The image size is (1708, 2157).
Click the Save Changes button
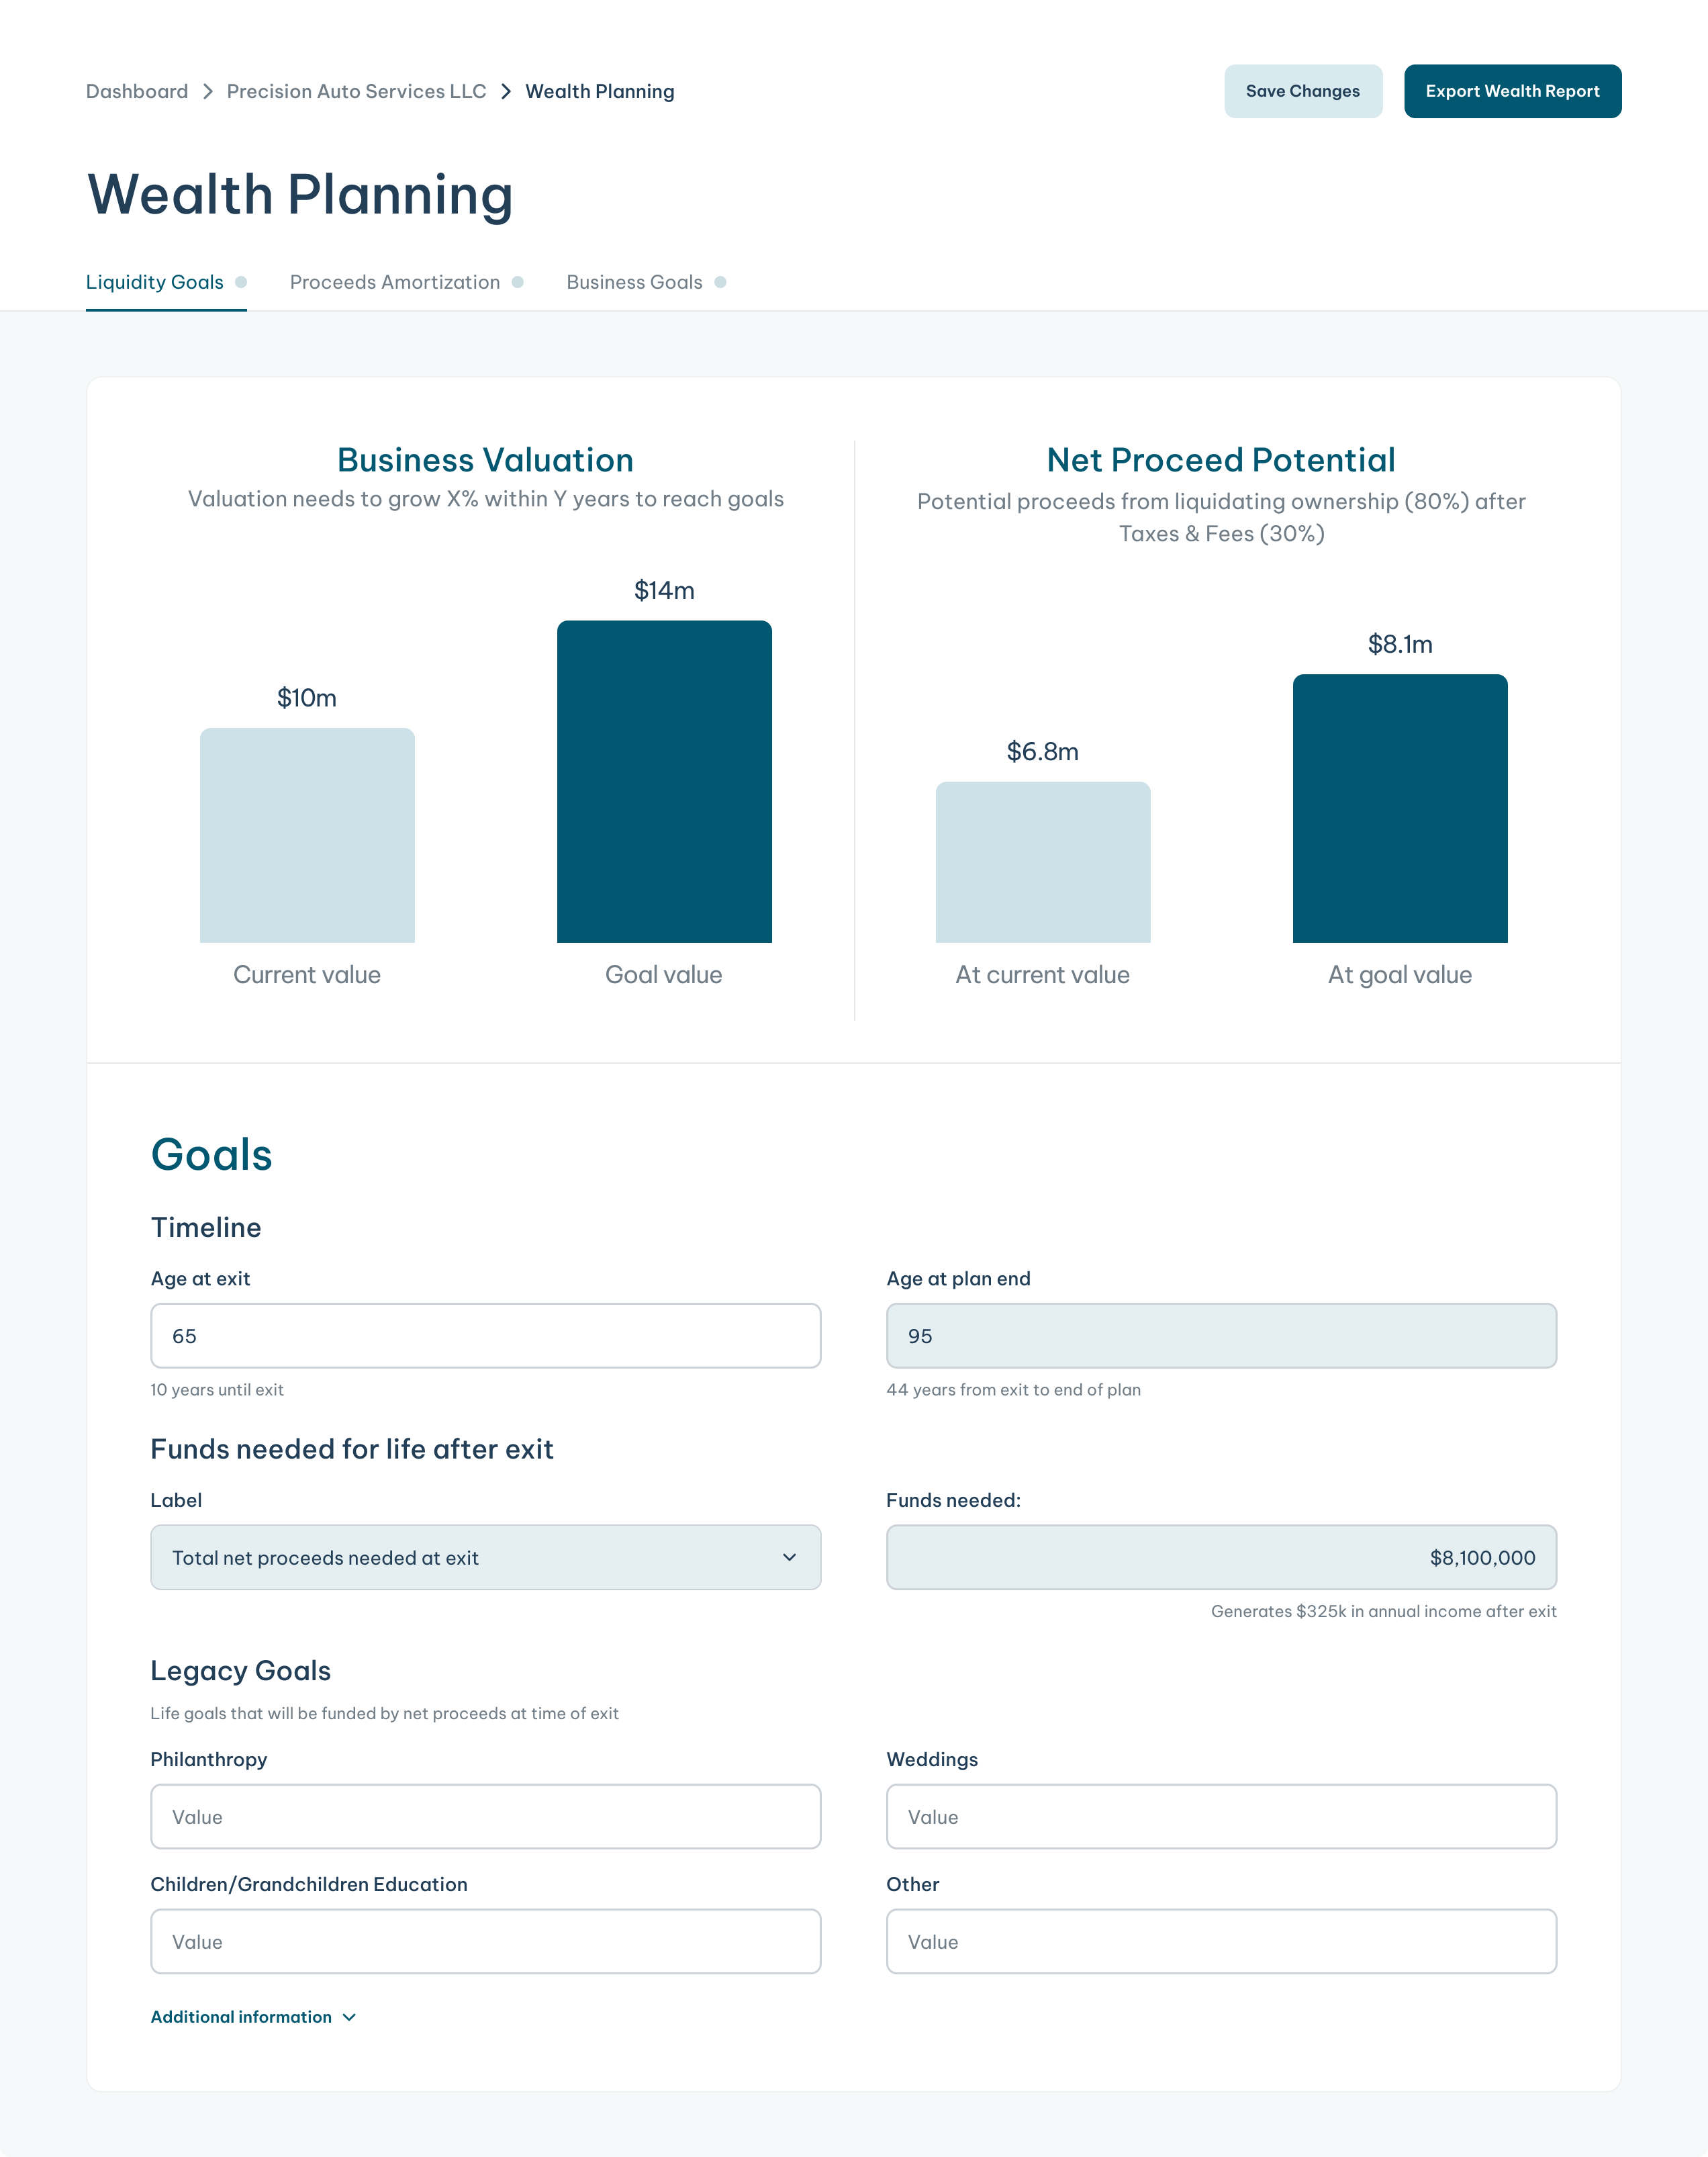pos(1302,91)
